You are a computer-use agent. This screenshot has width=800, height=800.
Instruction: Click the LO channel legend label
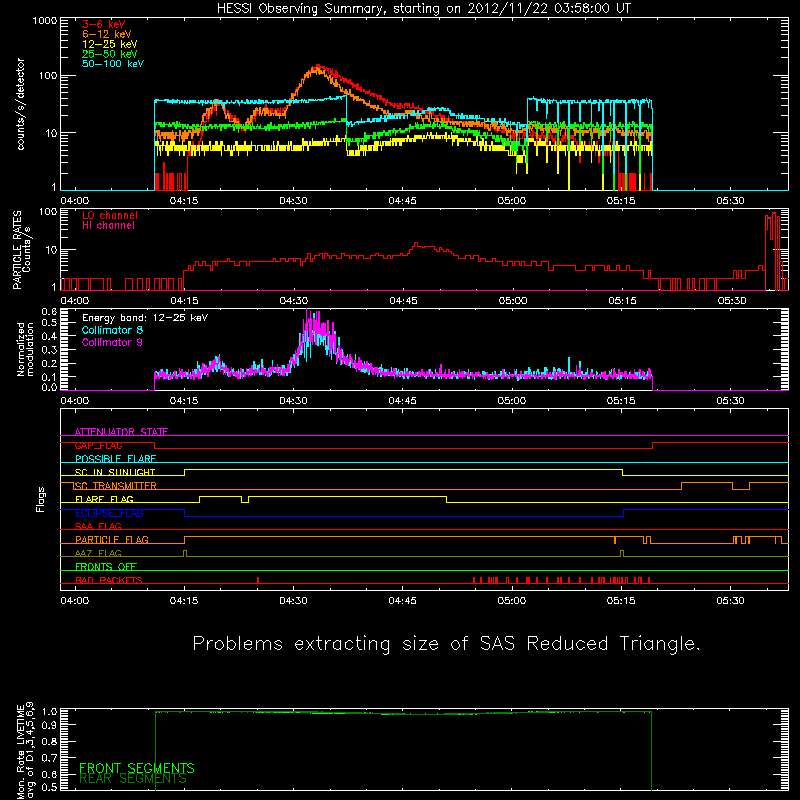110,215
